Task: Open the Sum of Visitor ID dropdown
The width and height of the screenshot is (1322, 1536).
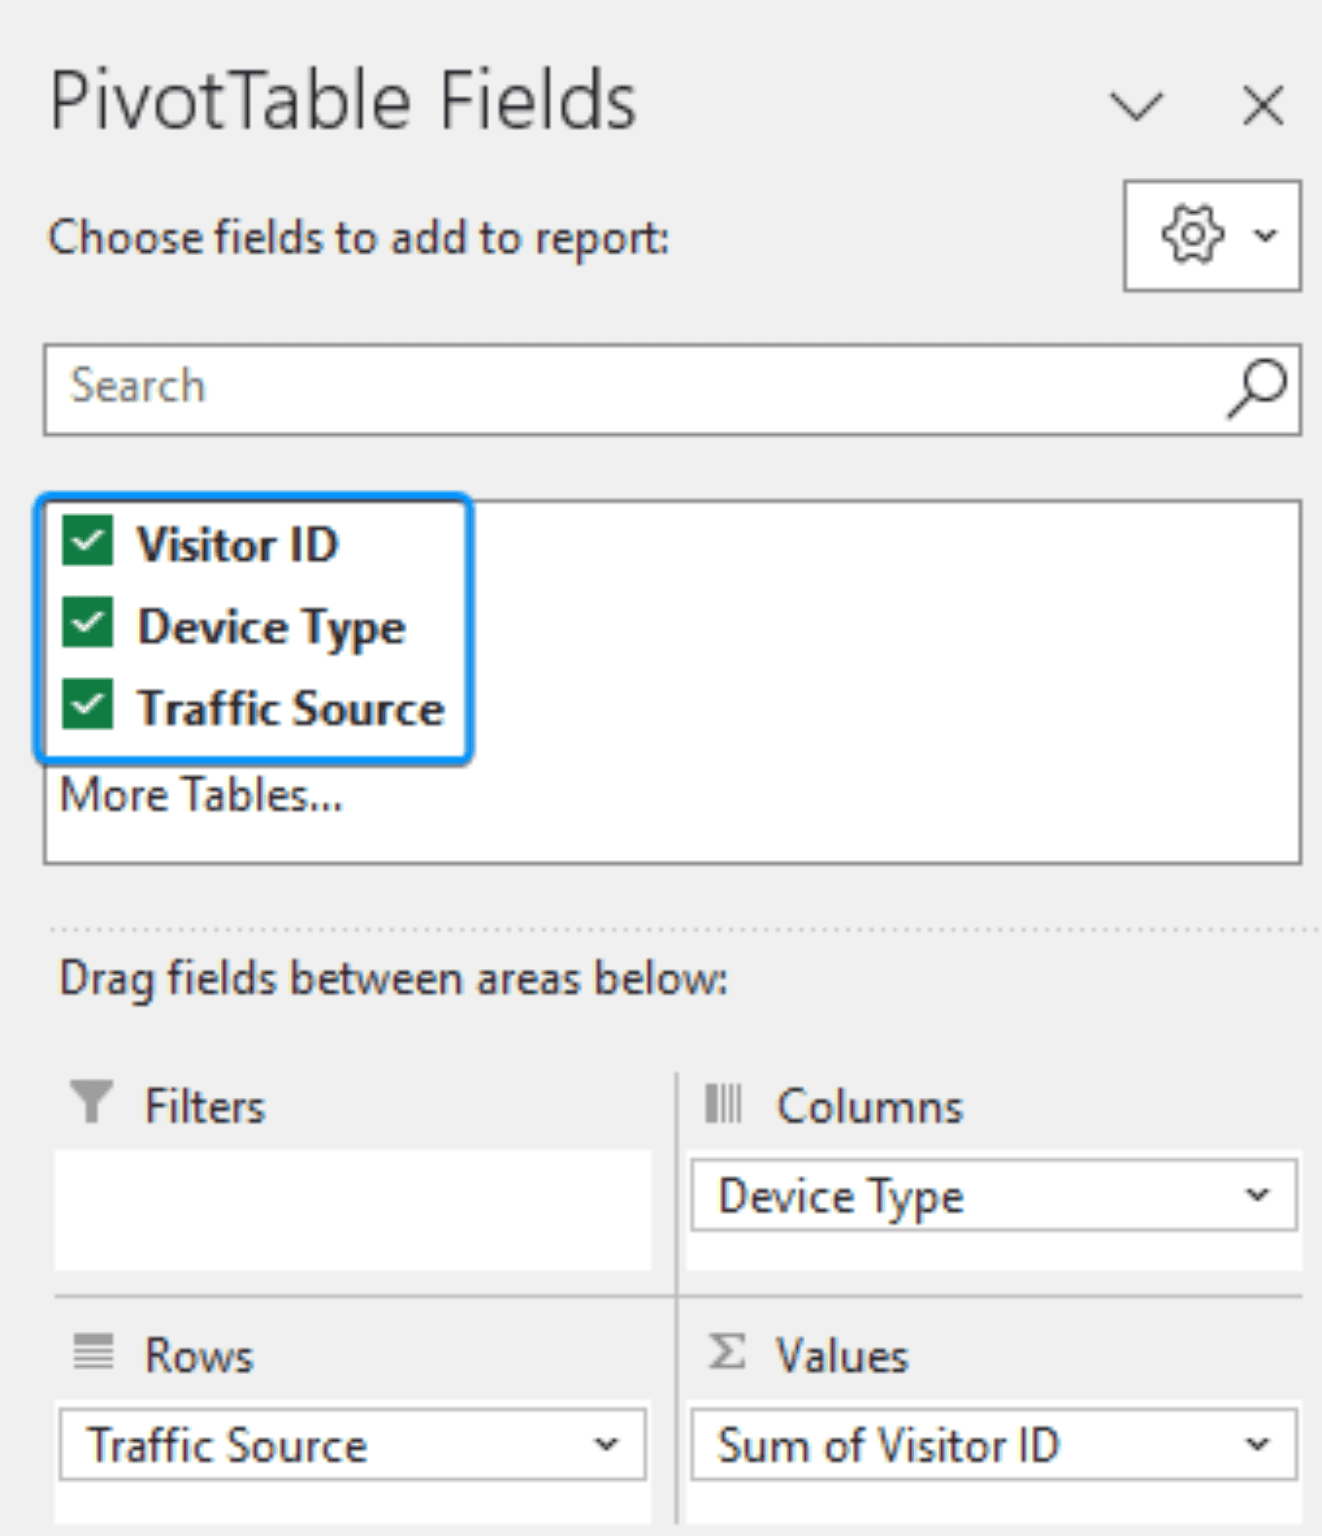Action: click(1257, 1444)
